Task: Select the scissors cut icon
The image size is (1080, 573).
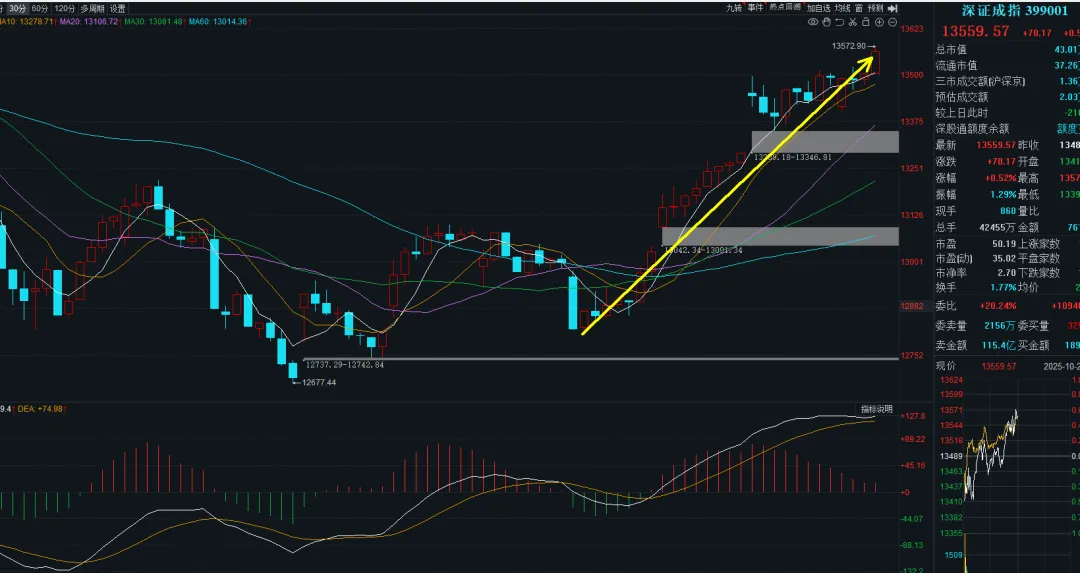Action: pyautogui.click(x=853, y=22)
